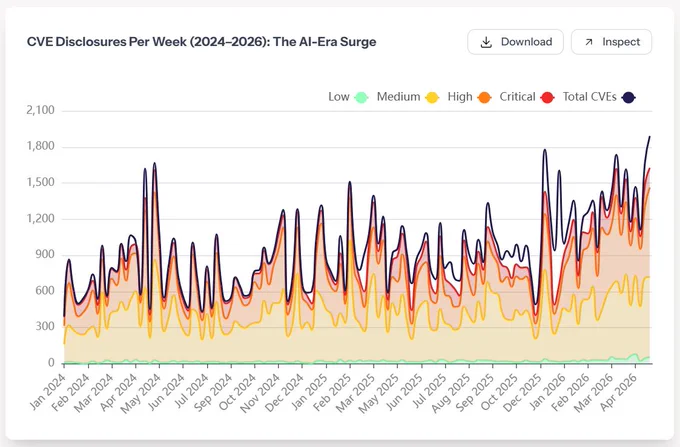The image size is (680, 447).
Task: Click the 0 y-axis label
Action: (52, 362)
